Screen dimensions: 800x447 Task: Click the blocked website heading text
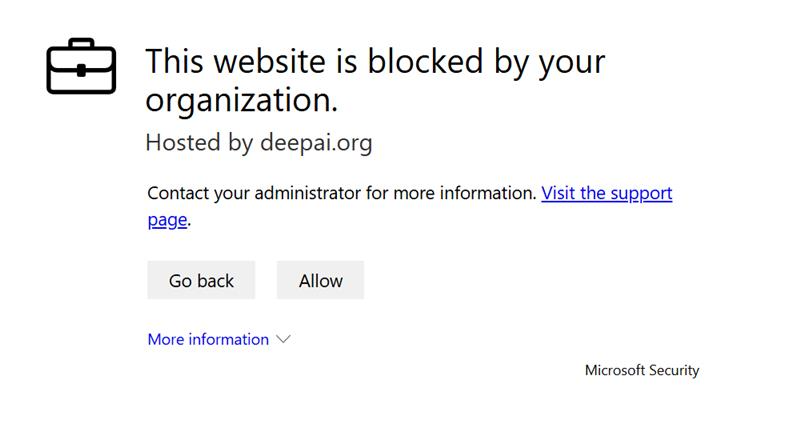coord(375,62)
